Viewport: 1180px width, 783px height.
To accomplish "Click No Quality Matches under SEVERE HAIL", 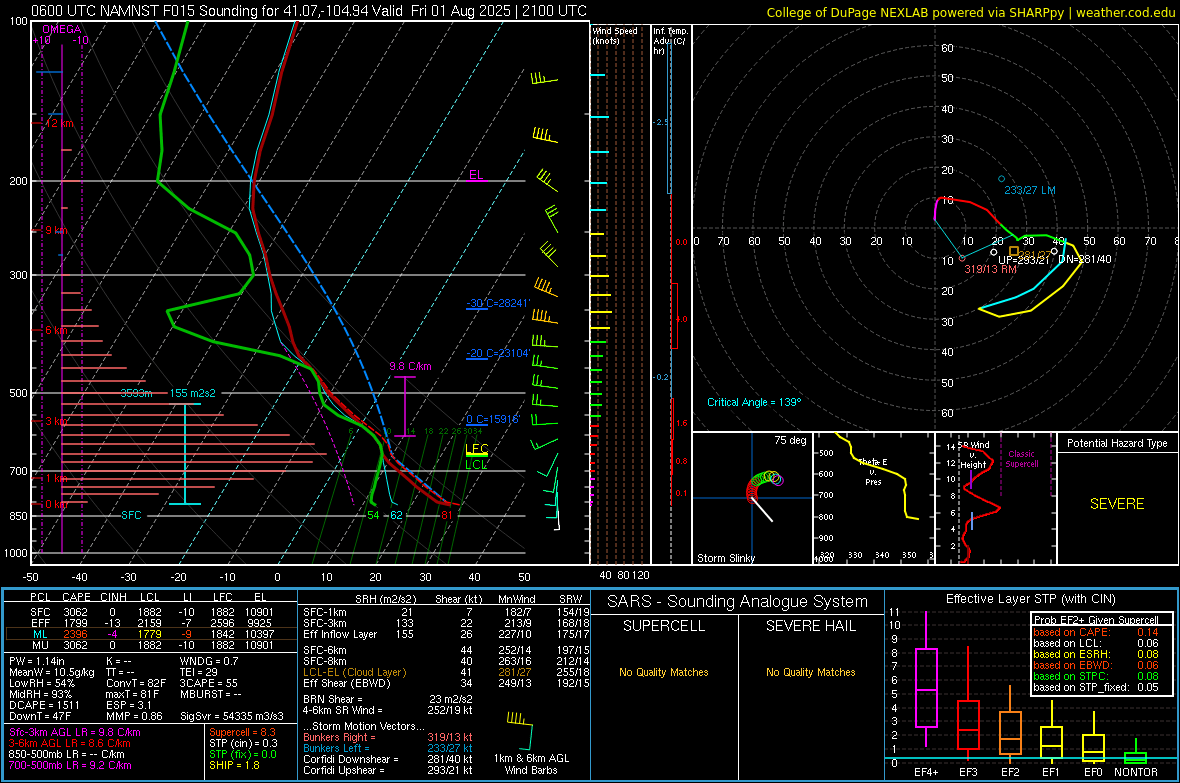I will click(810, 672).
